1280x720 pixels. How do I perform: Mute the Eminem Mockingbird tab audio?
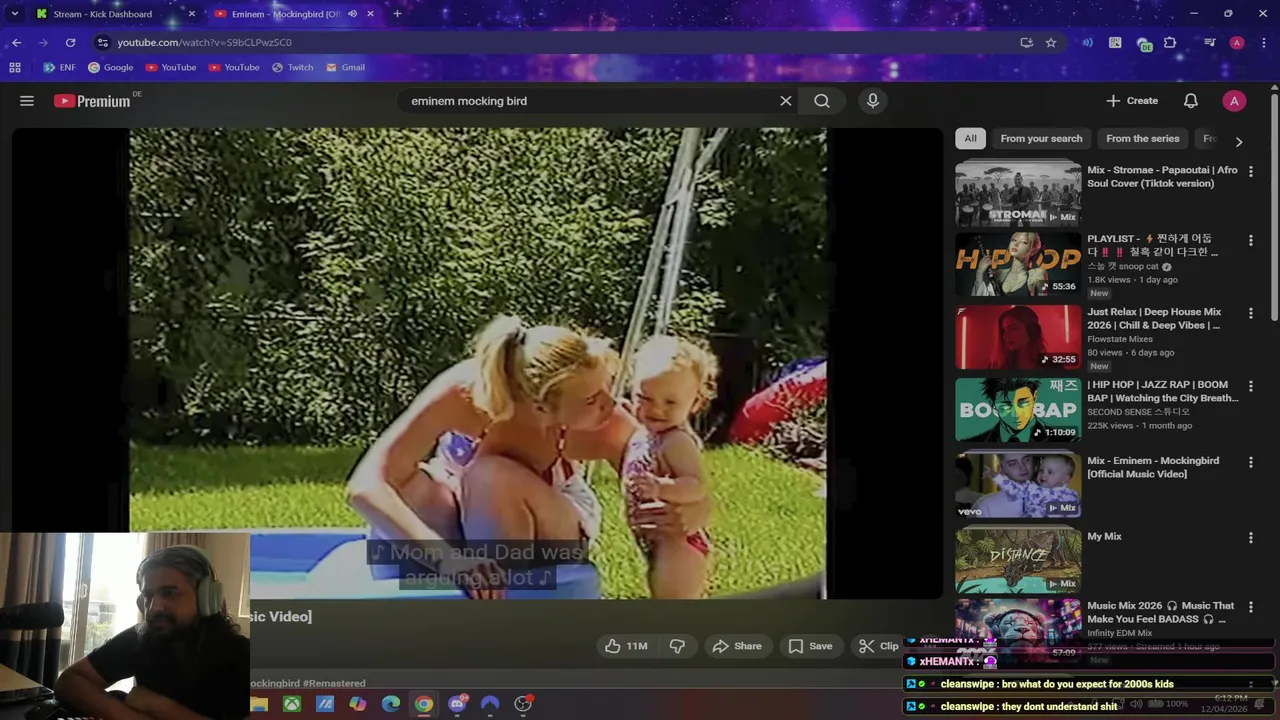(352, 14)
